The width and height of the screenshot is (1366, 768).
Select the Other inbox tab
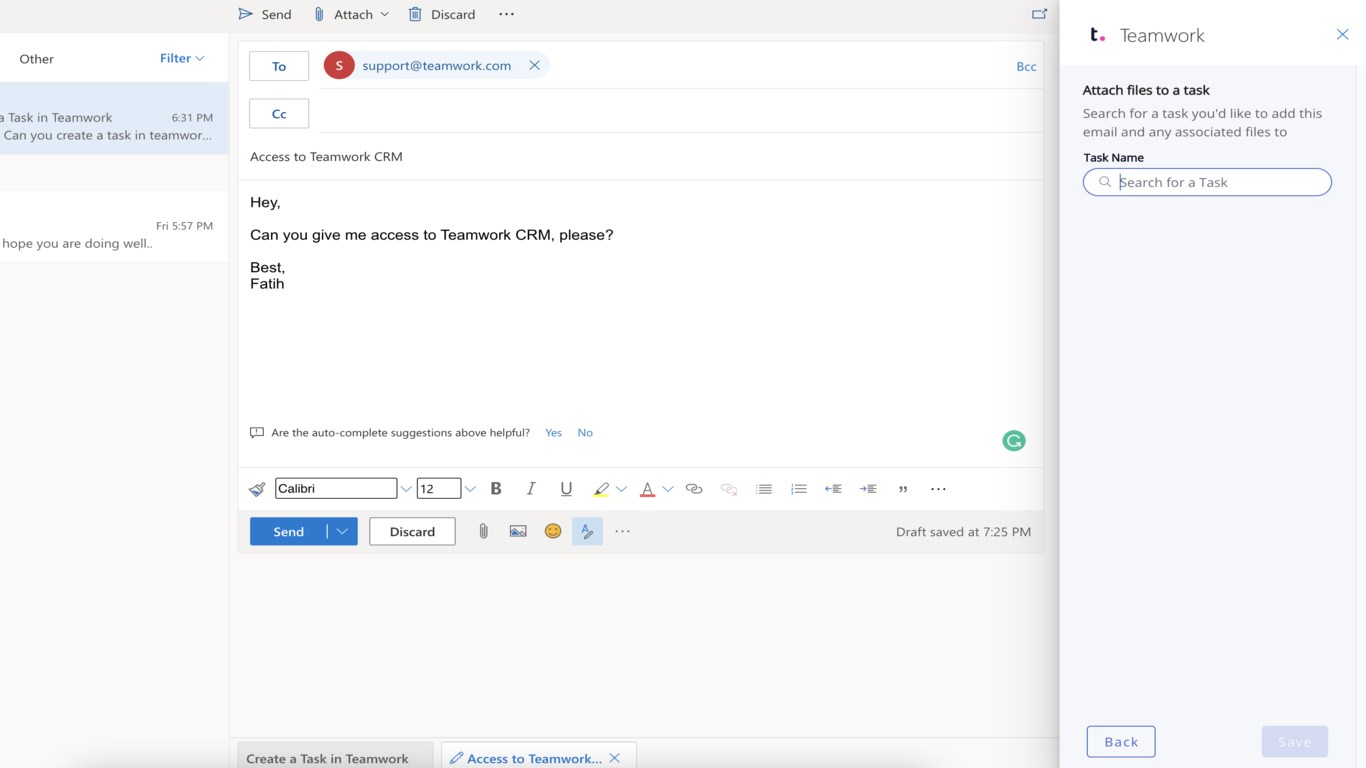(x=36, y=59)
